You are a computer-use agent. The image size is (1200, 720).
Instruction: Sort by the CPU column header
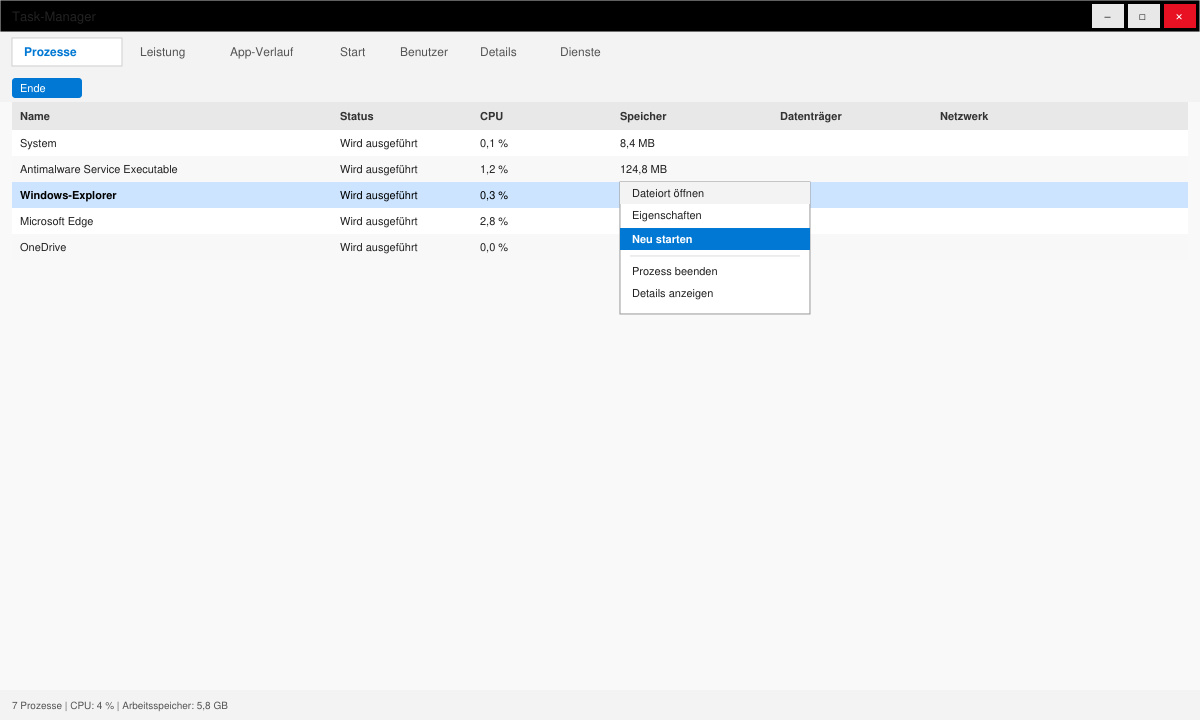pyautogui.click(x=491, y=116)
